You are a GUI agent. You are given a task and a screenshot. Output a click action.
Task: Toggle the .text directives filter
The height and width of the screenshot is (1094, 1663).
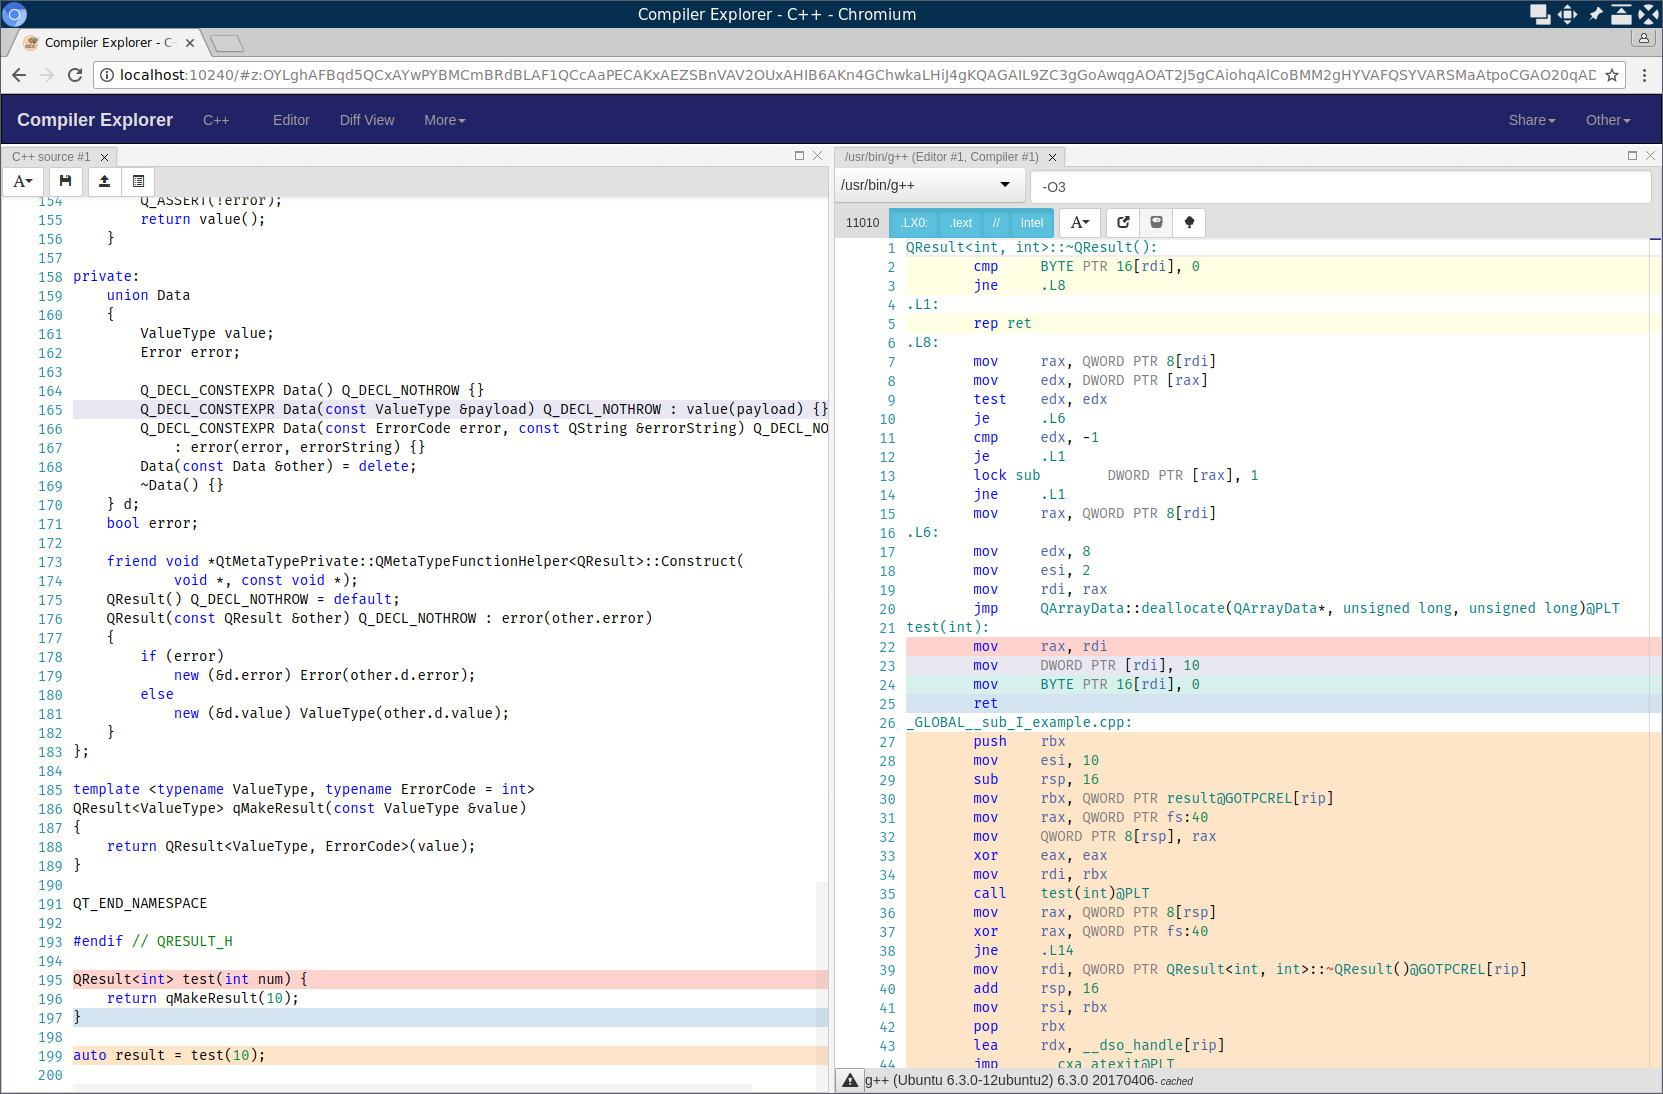click(x=961, y=223)
